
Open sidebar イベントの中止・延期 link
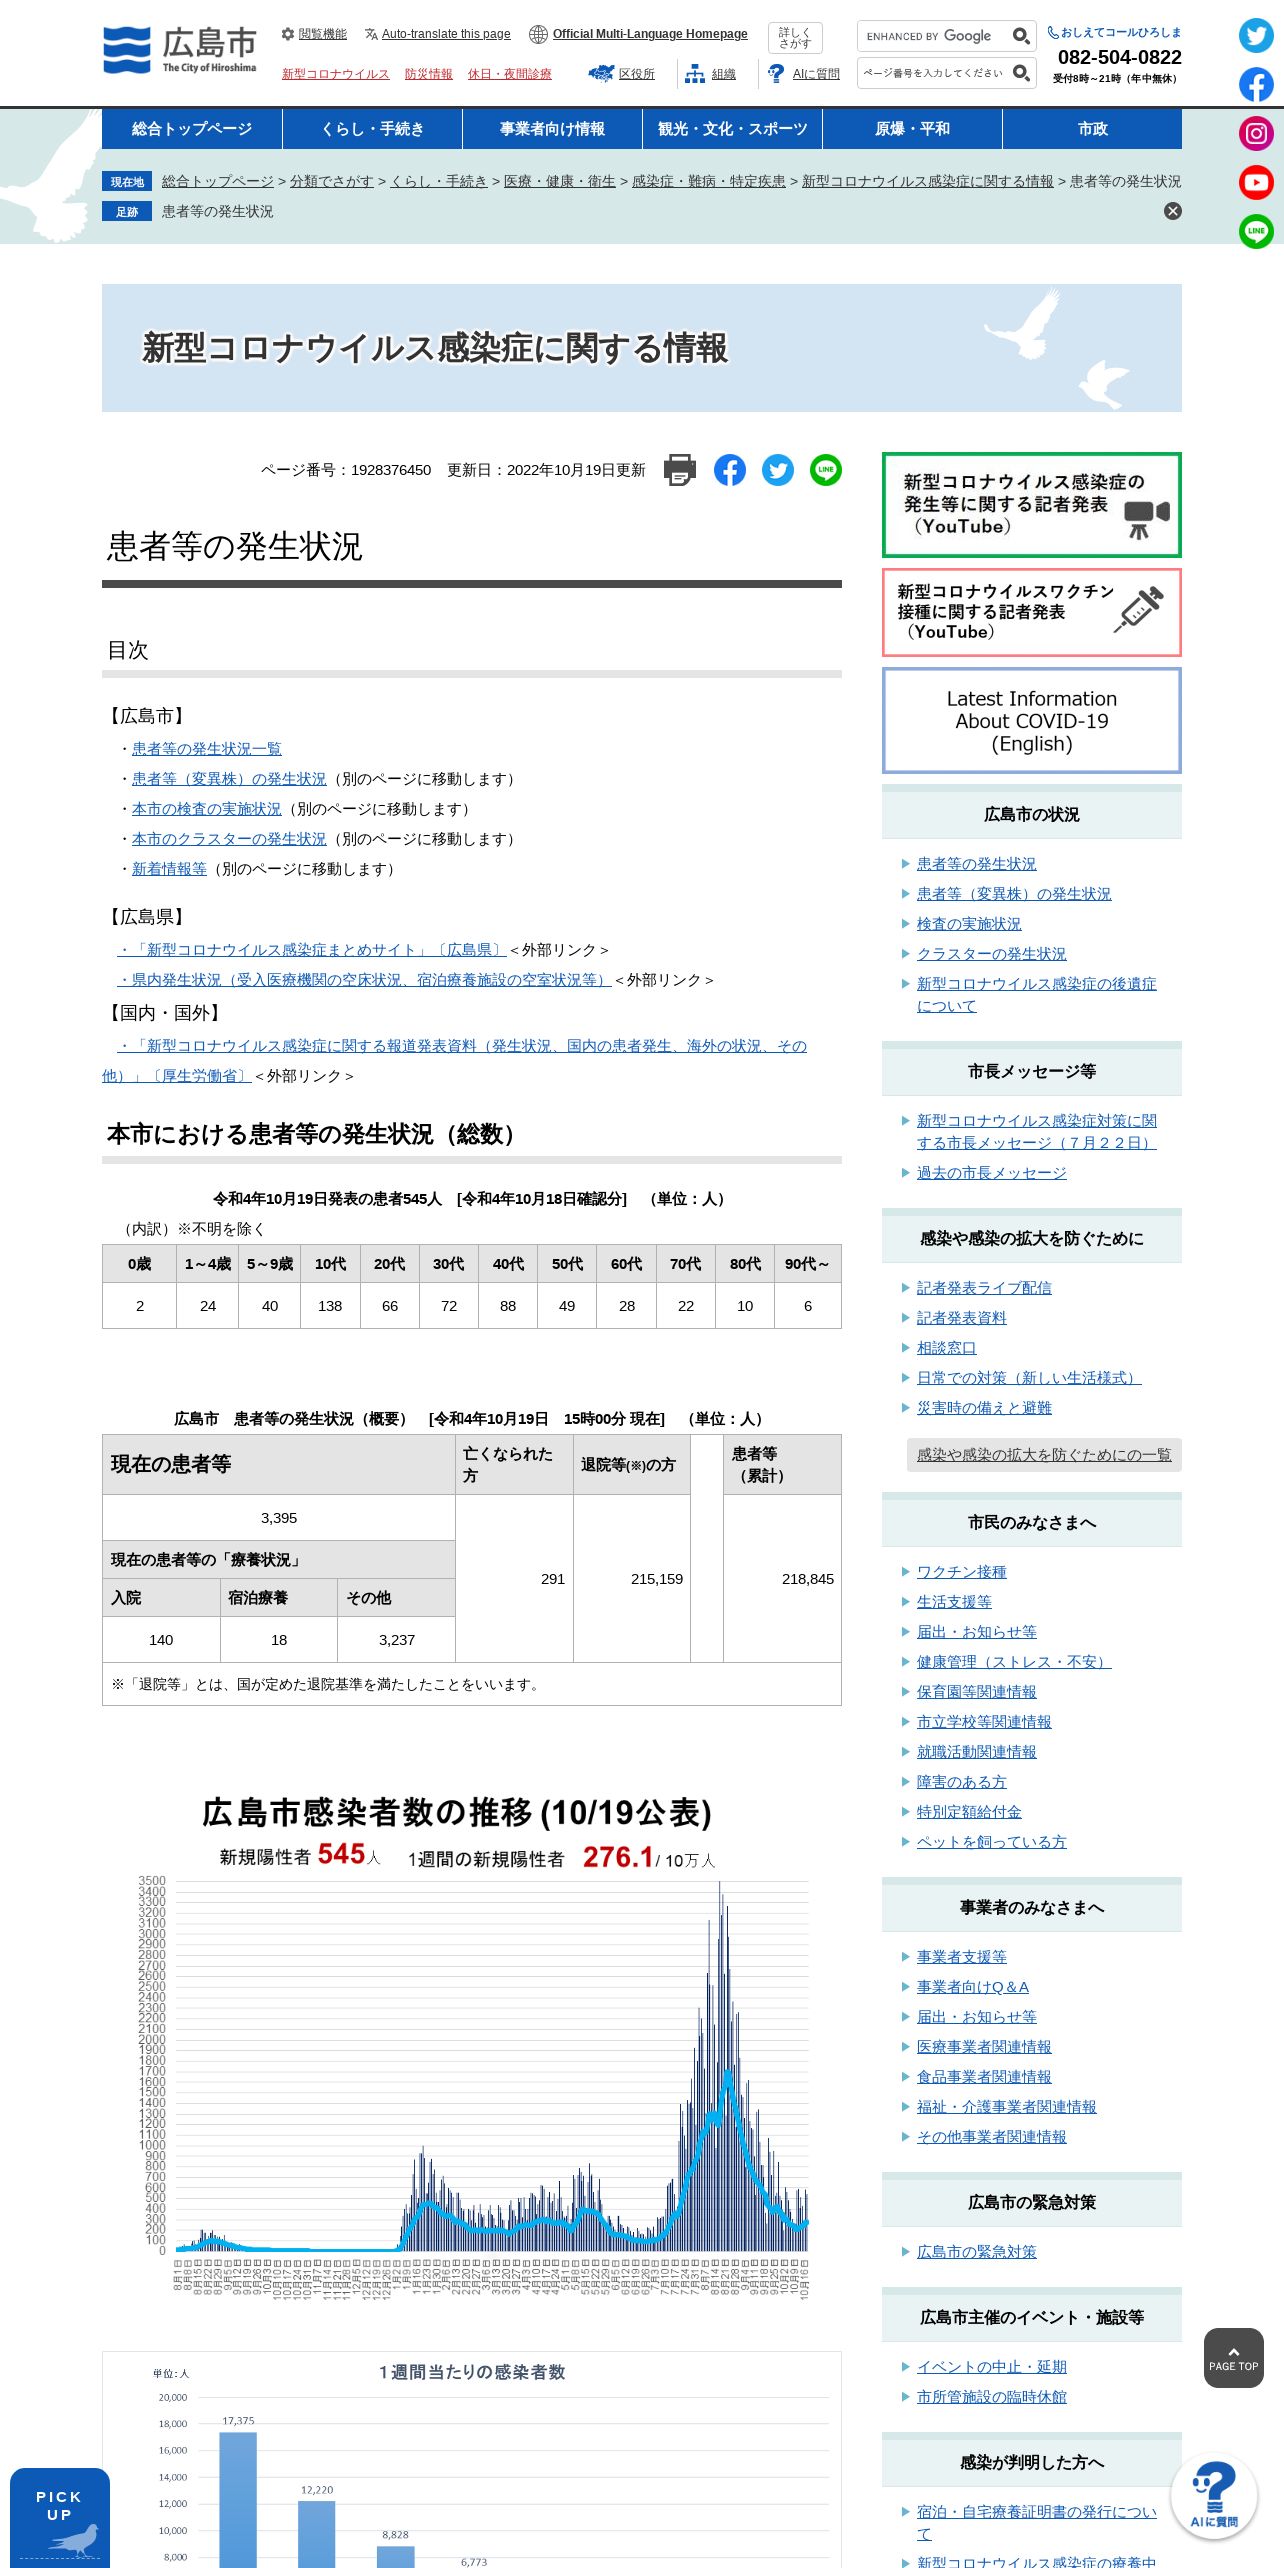(x=992, y=2367)
